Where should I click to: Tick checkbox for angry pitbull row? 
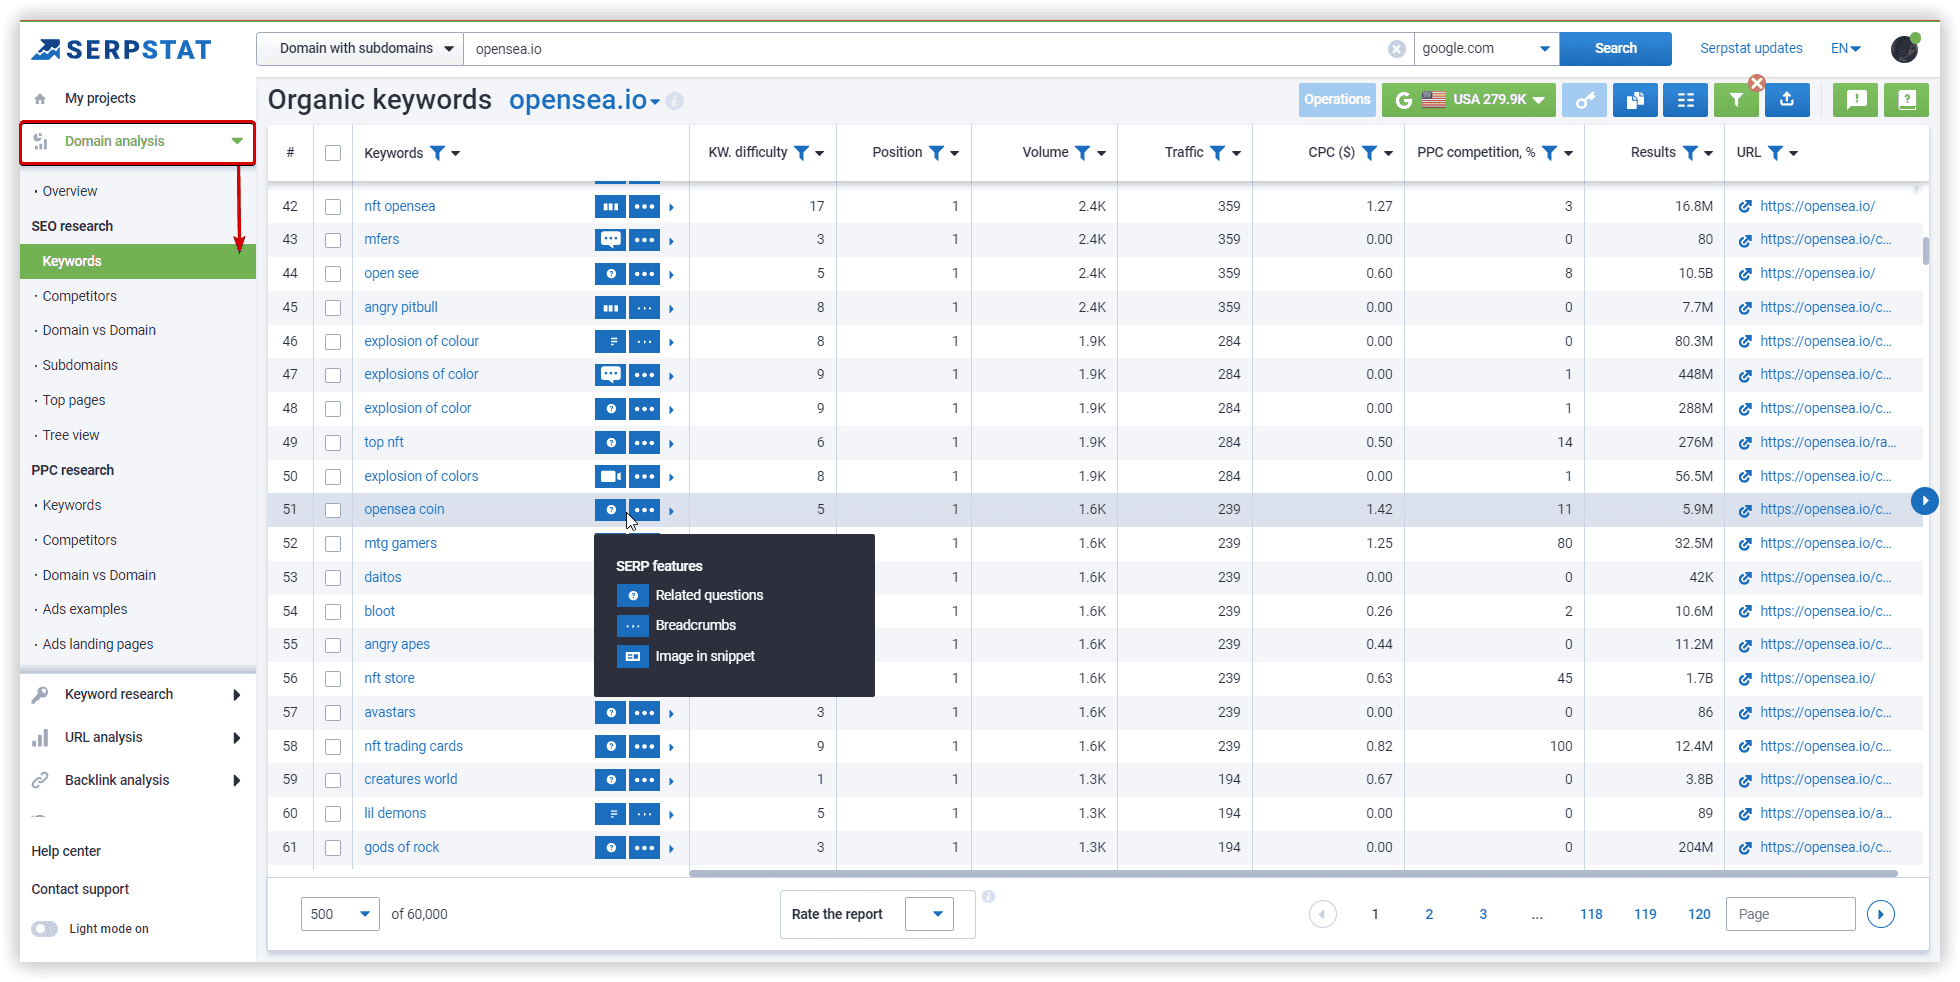[x=333, y=308]
